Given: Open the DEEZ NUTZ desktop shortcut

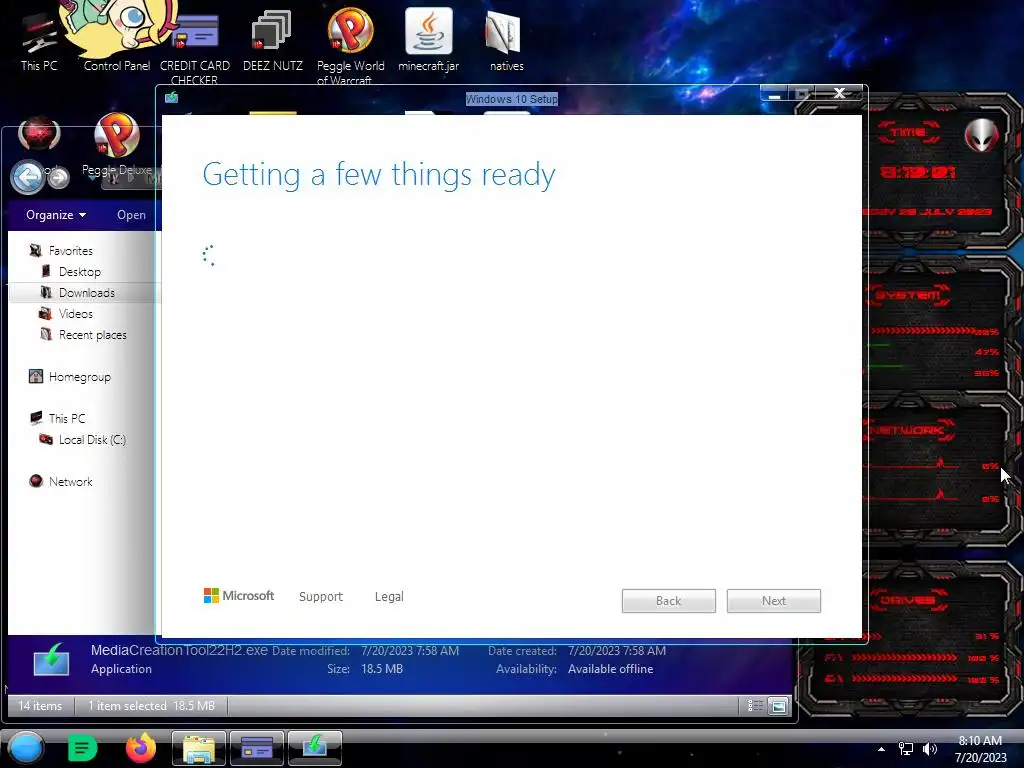Looking at the screenshot, I should 272,39.
